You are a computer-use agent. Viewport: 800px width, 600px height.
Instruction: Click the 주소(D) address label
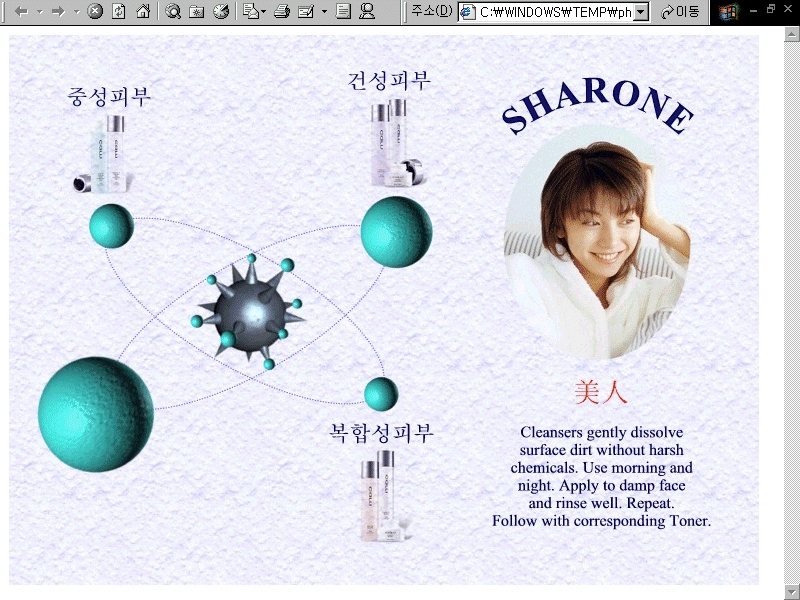[432, 11]
